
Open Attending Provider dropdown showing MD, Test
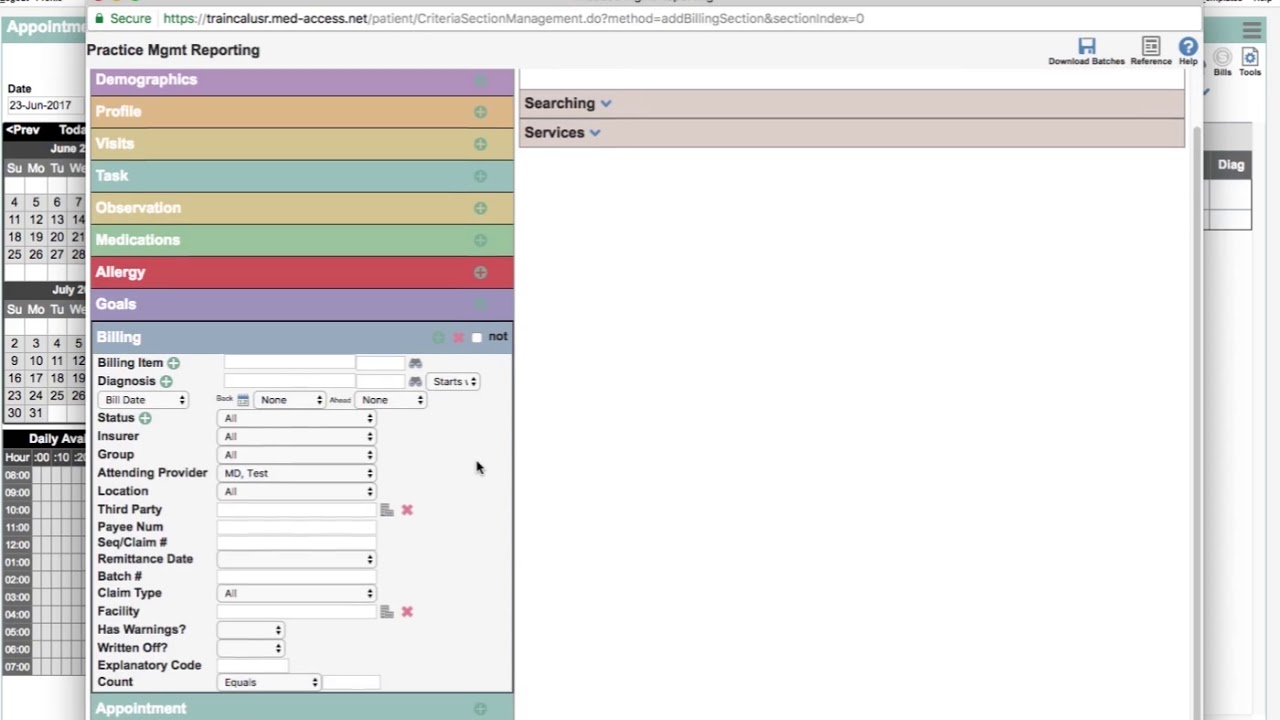click(296, 473)
